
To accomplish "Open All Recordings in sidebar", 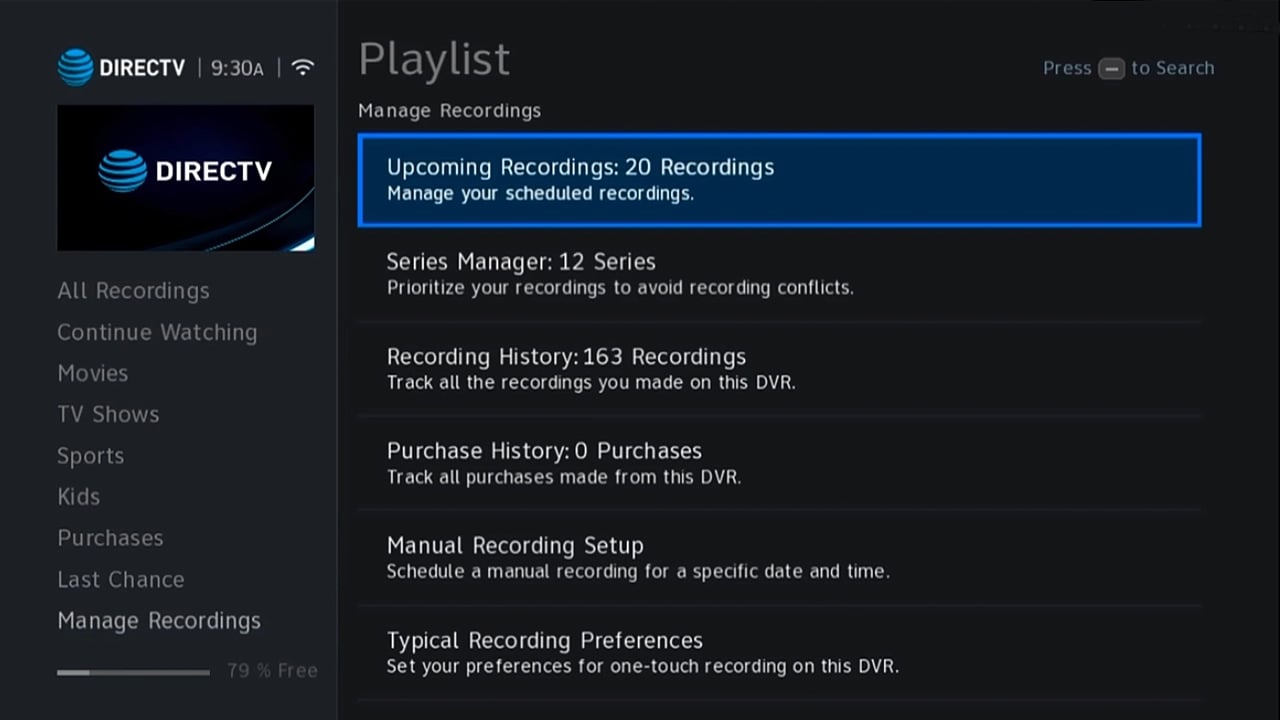I will (x=133, y=291).
